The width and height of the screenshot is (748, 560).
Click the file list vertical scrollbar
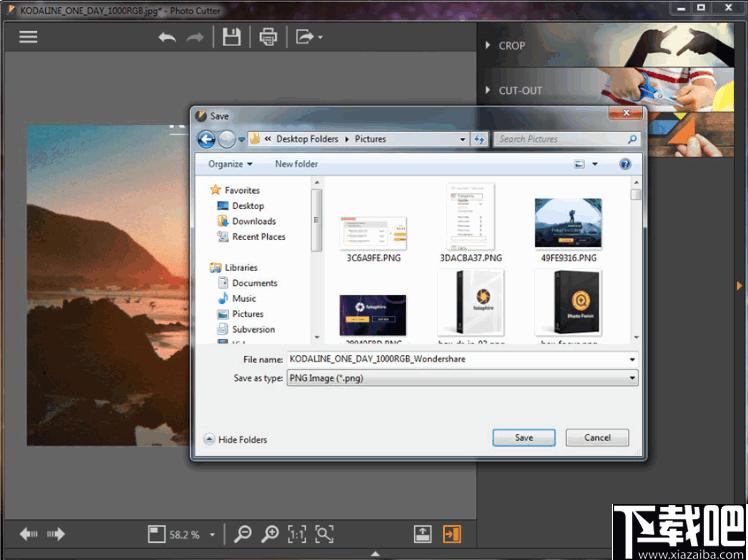(635, 260)
